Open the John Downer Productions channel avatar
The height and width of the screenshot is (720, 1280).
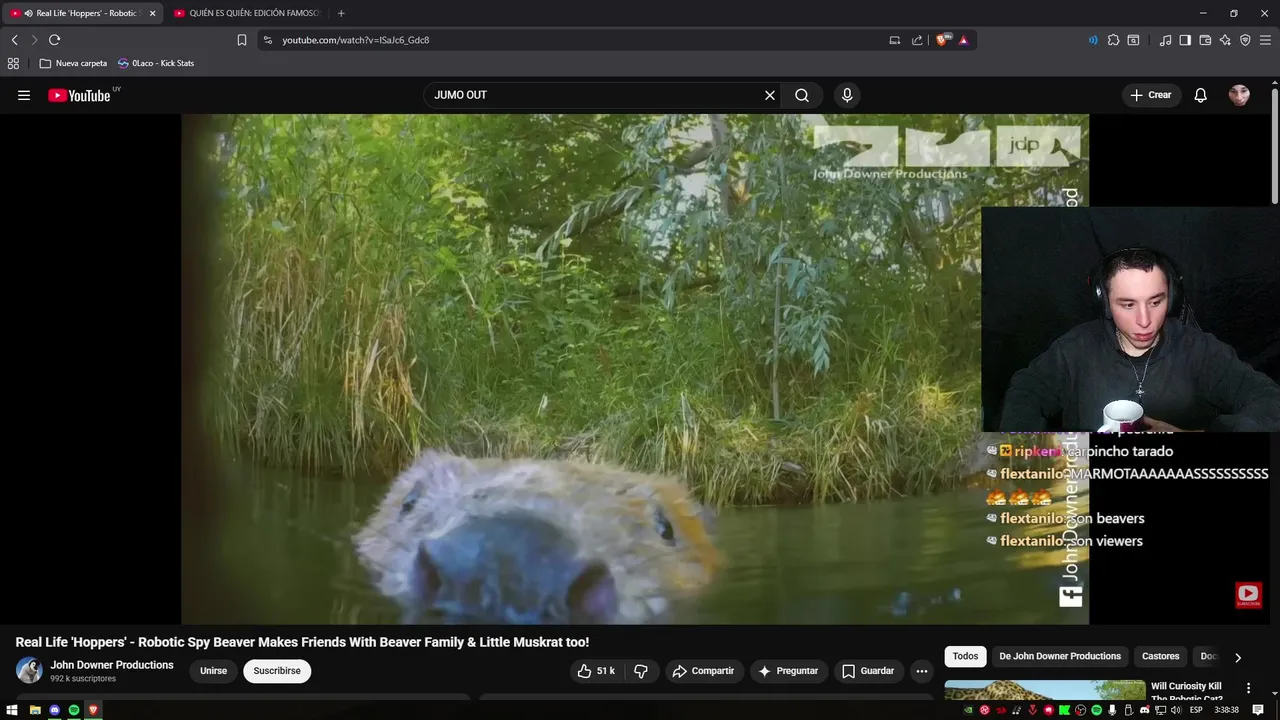[29, 670]
